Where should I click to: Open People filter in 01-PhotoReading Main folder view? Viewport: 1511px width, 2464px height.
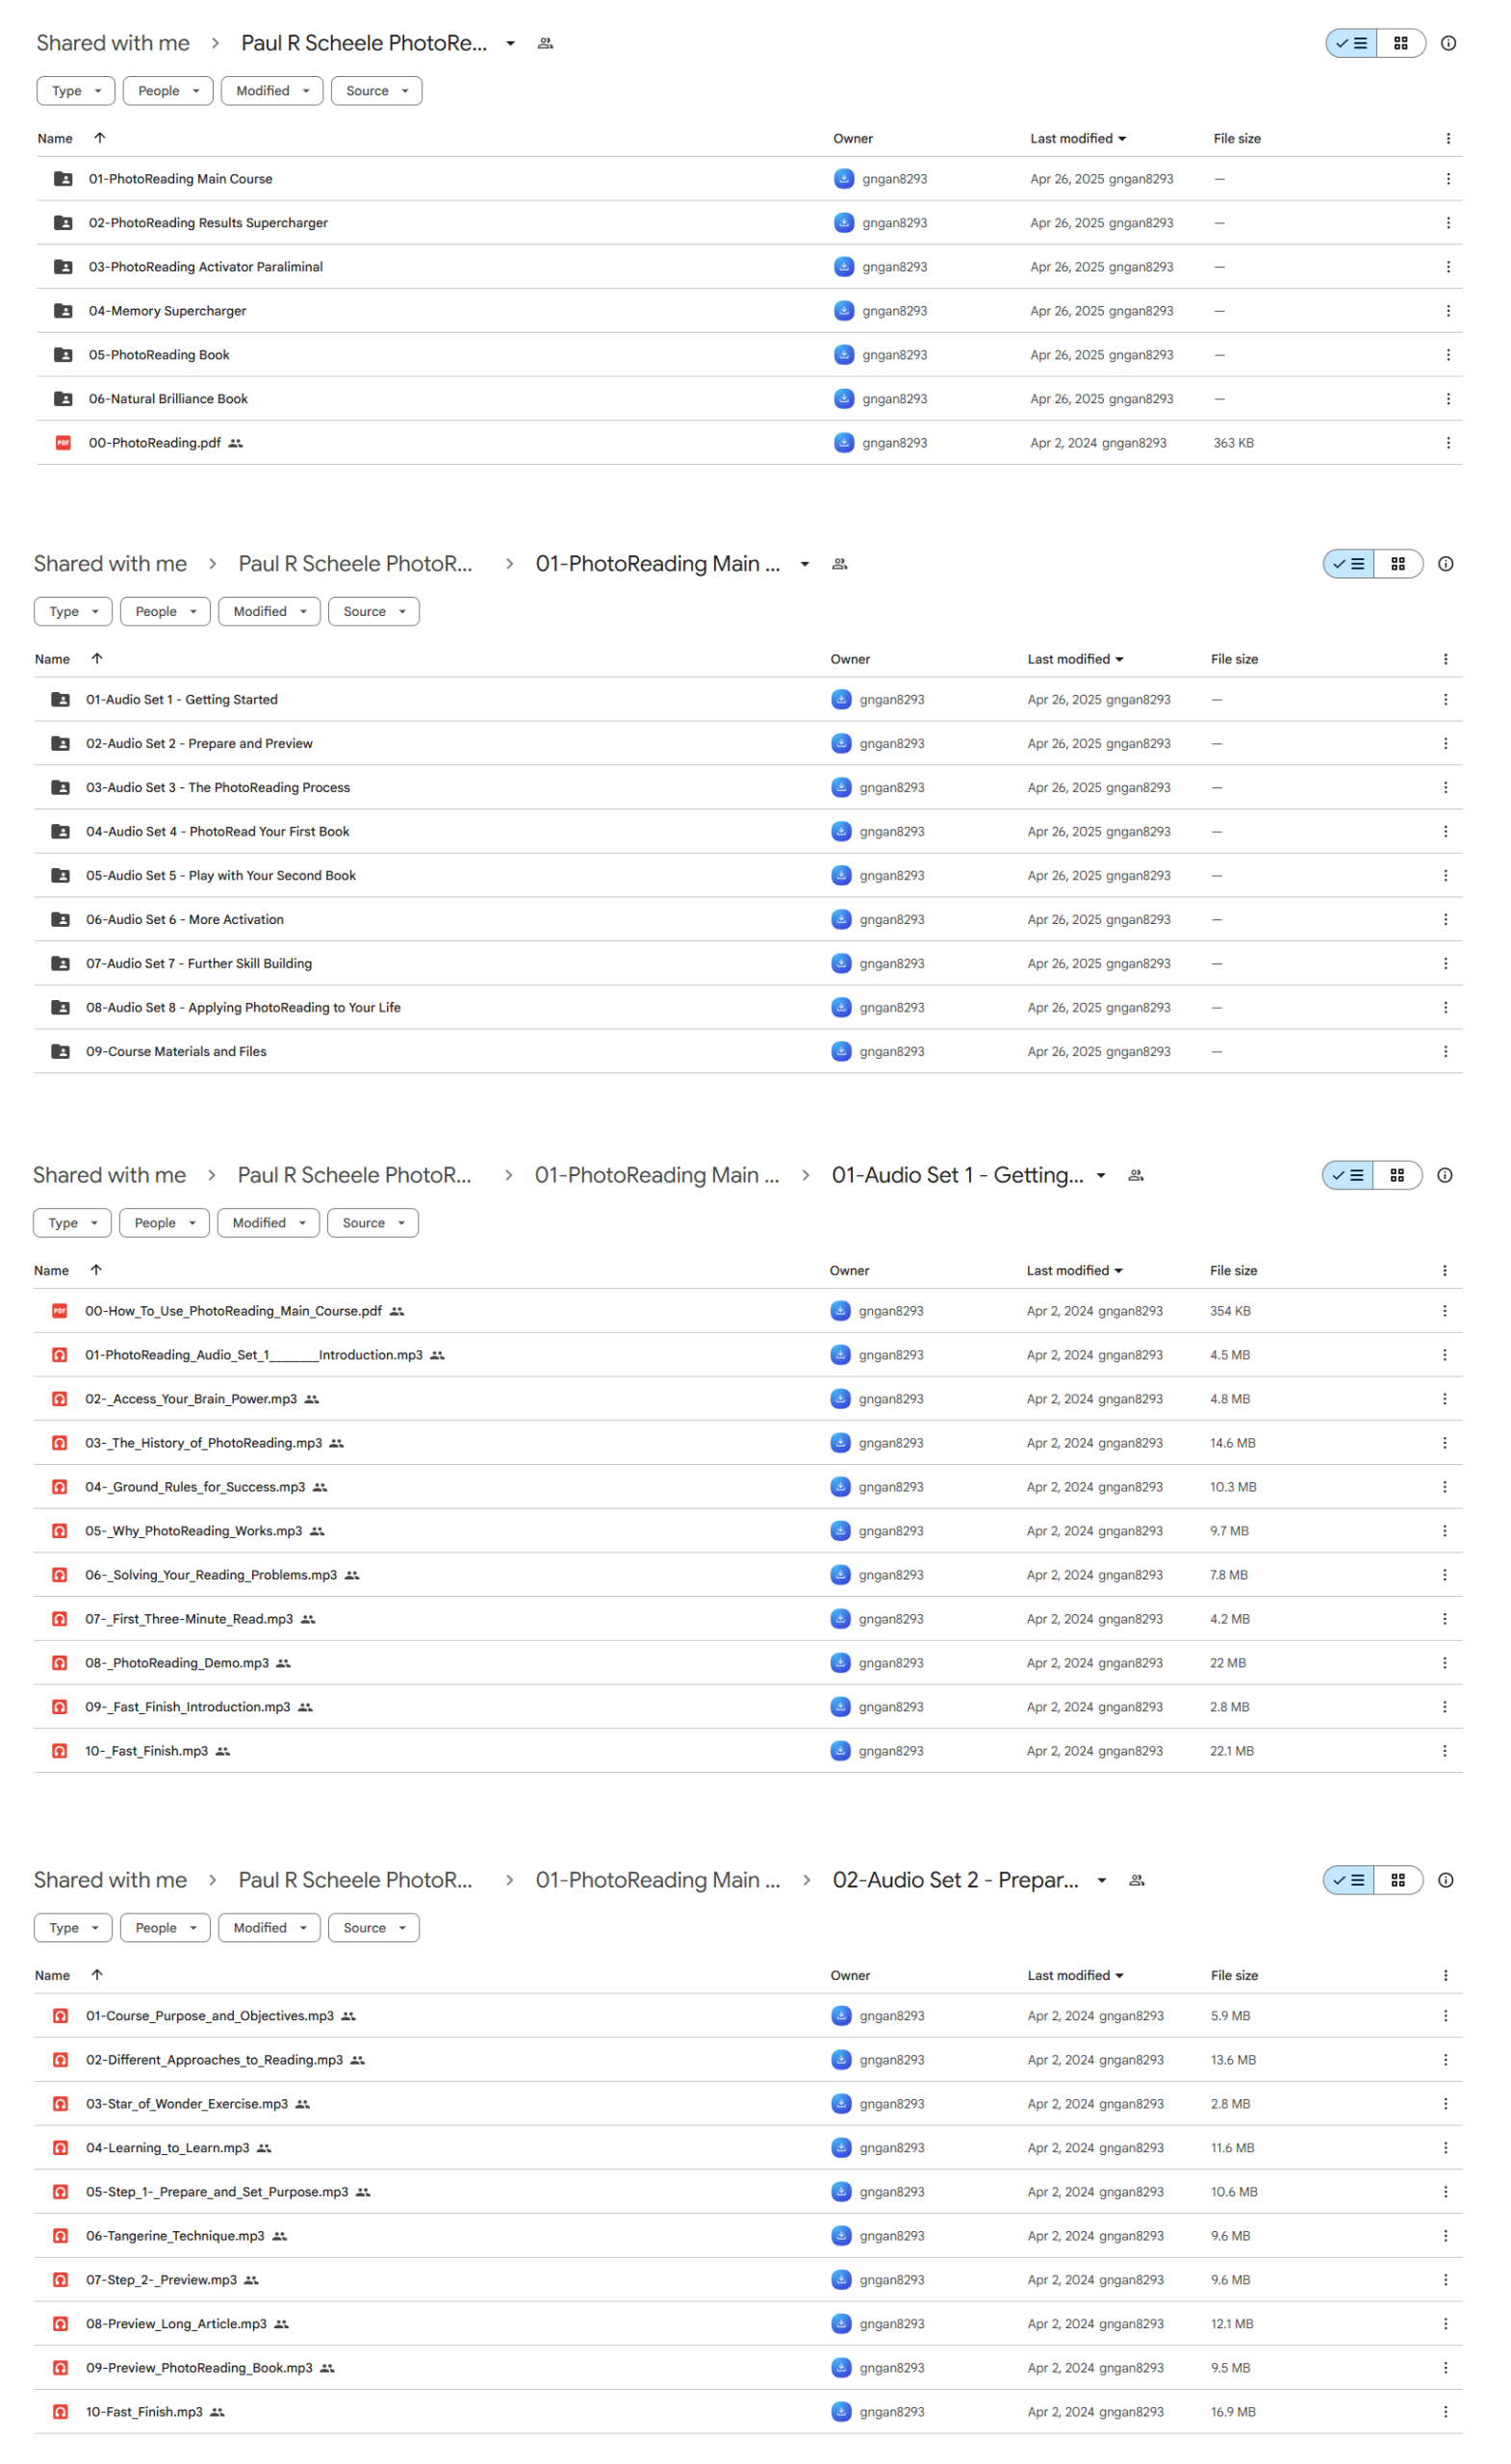[x=165, y=612]
